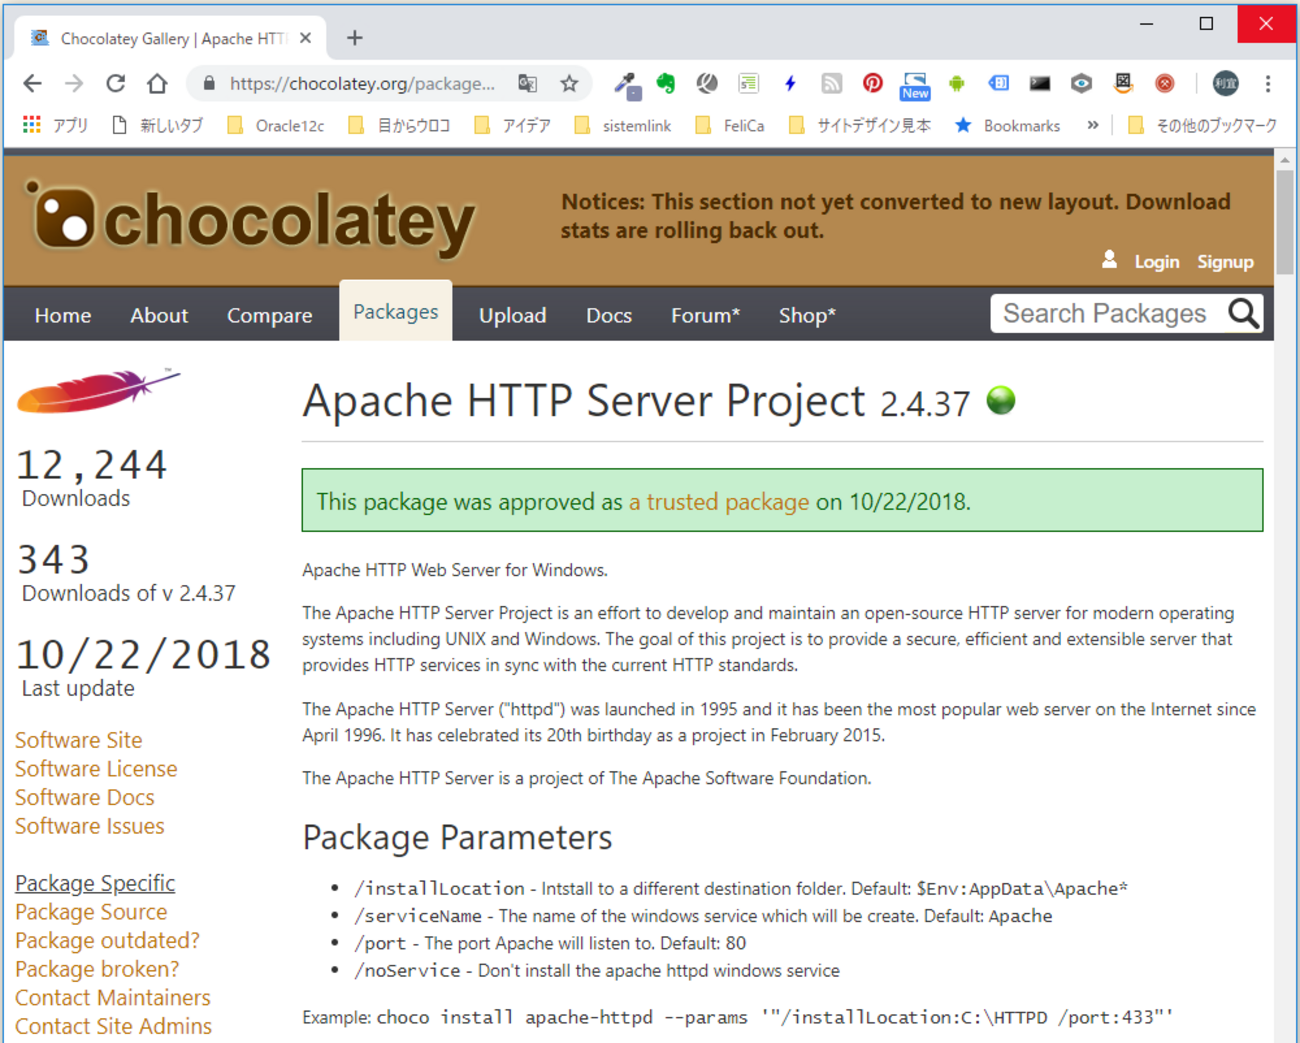Click the magnifier search icon for packages
The height and width of the screenshot is (1043, 1300).
pyautogui.click(x=1243, y=314)
